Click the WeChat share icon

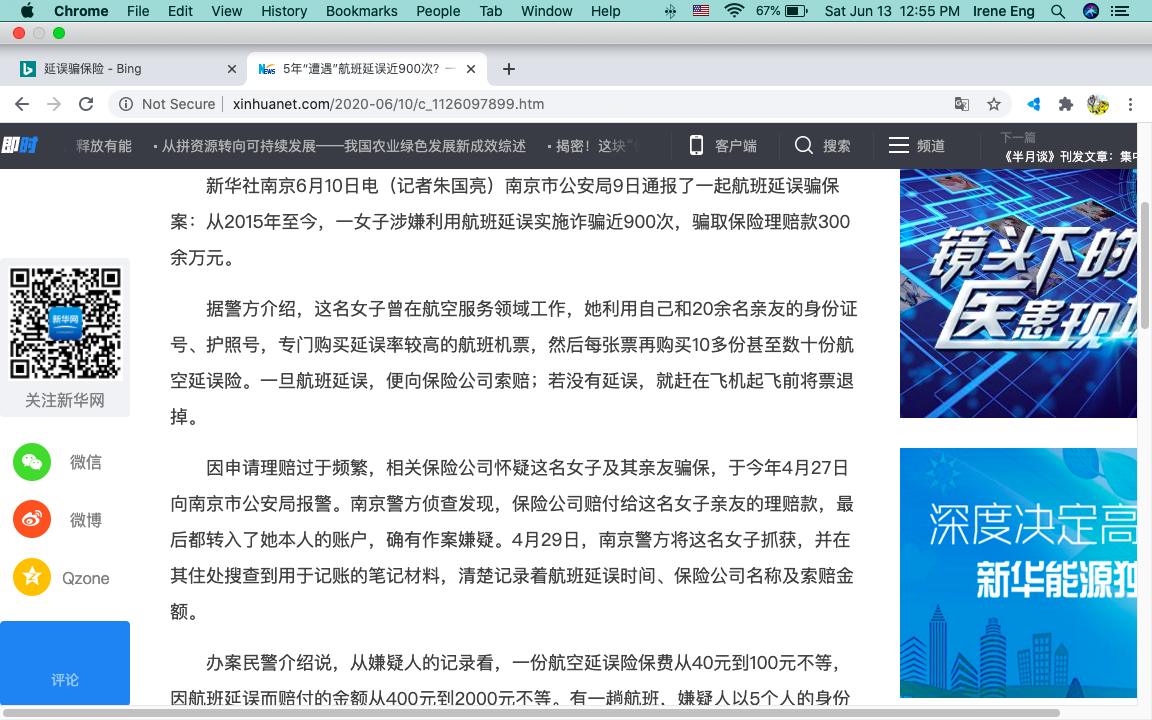click(32, 462)
